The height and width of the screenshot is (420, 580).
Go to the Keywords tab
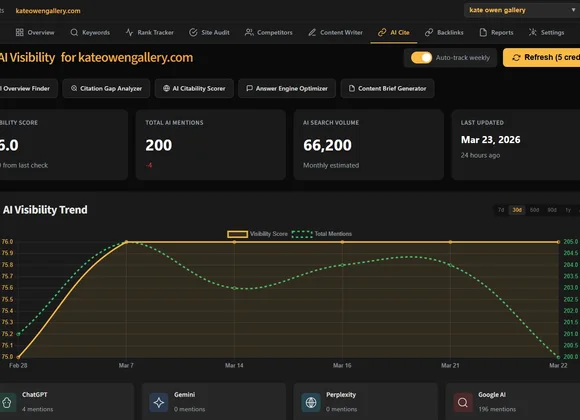tap(90, 33)
